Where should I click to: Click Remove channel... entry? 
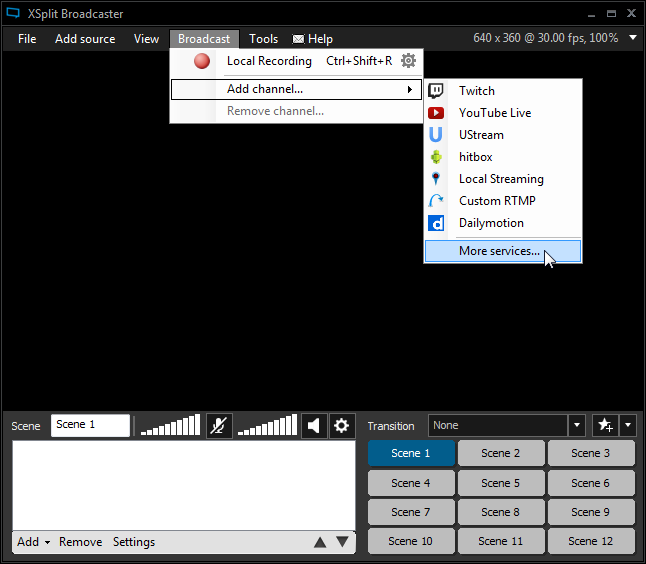(296, 111)
